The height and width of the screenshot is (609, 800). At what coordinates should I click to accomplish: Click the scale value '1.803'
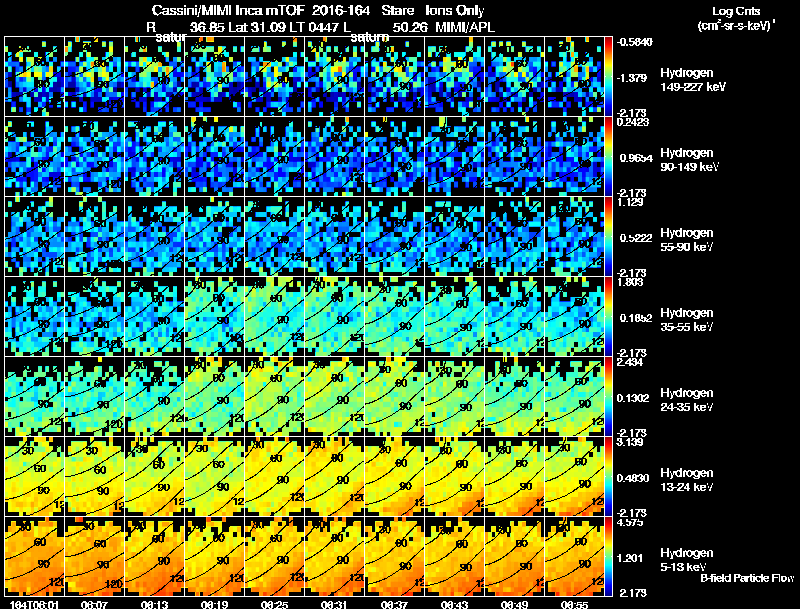point(630,282)
